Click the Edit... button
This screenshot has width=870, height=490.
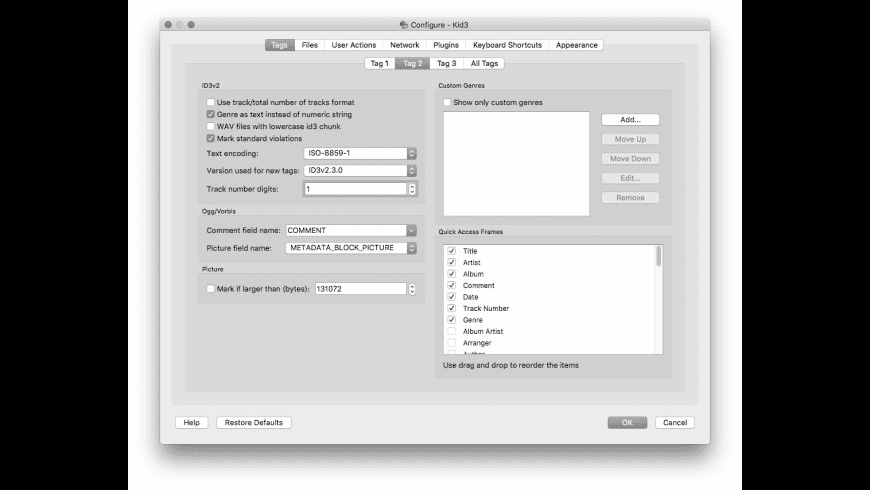630,178
